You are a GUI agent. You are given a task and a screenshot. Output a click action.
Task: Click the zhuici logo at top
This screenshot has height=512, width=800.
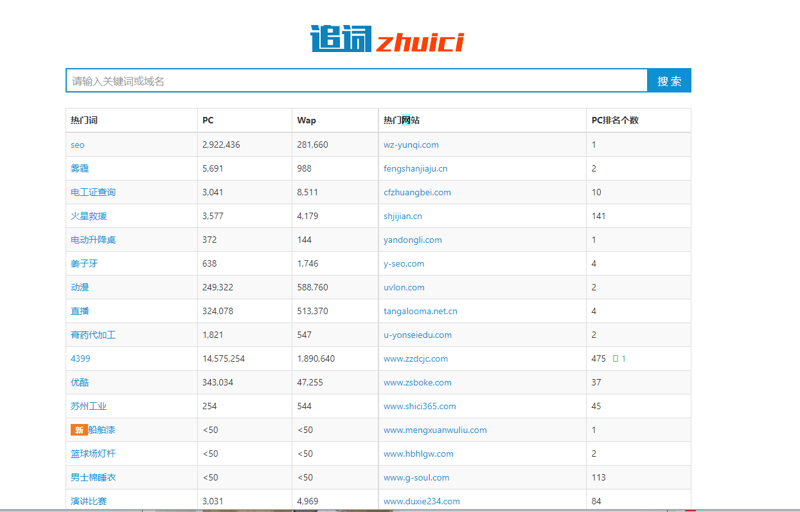[x=386, y=40]
